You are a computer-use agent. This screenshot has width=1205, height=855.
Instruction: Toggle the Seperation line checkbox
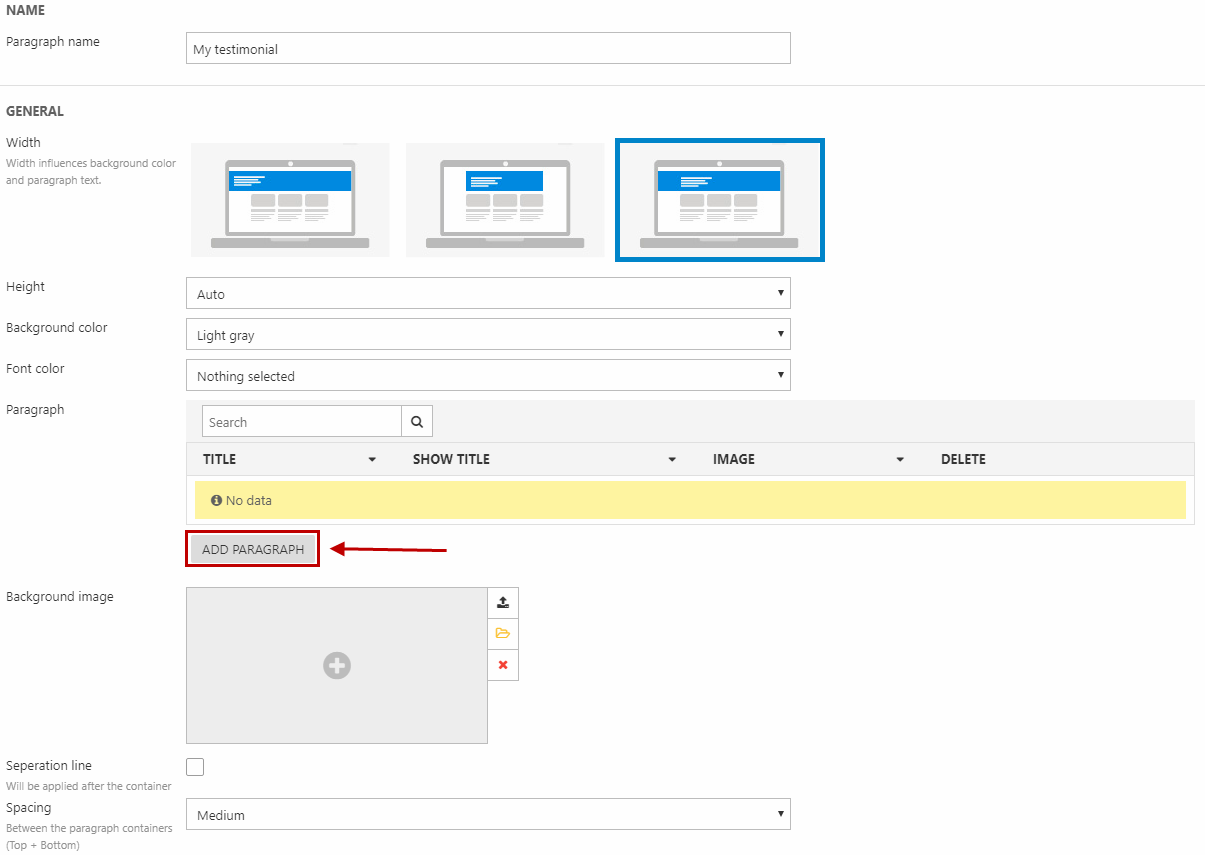(x=195, y=767)
